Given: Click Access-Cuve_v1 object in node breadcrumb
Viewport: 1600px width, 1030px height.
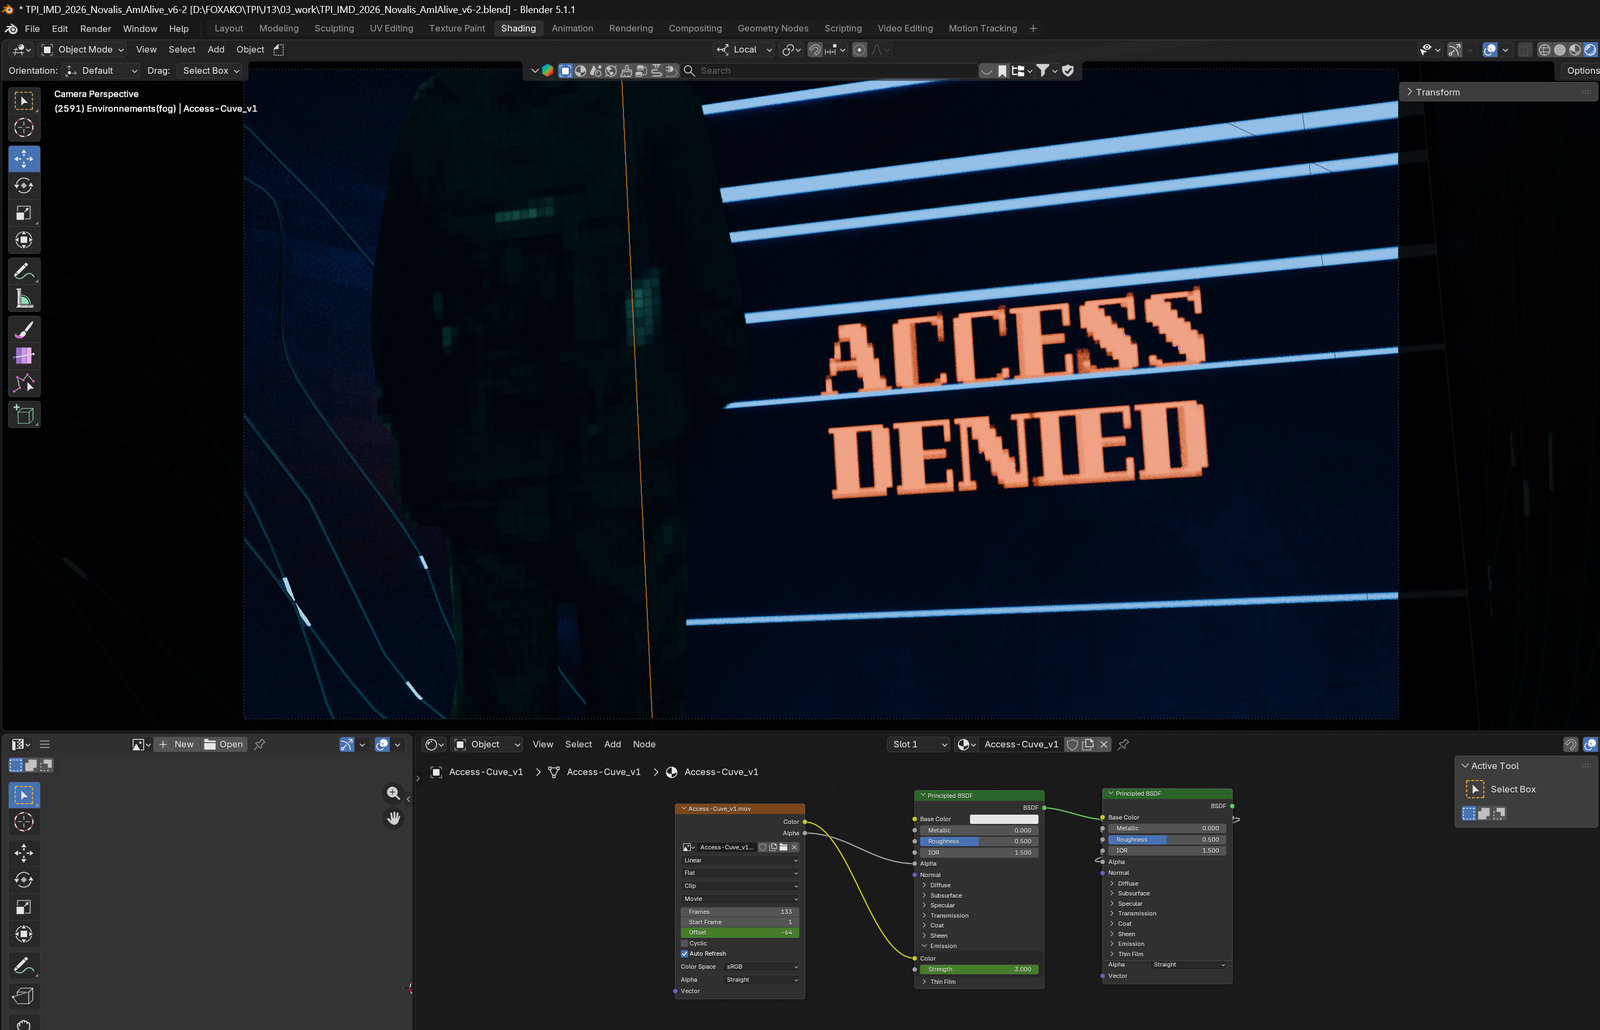Looking at the screenshot, I should click(477, 772).
